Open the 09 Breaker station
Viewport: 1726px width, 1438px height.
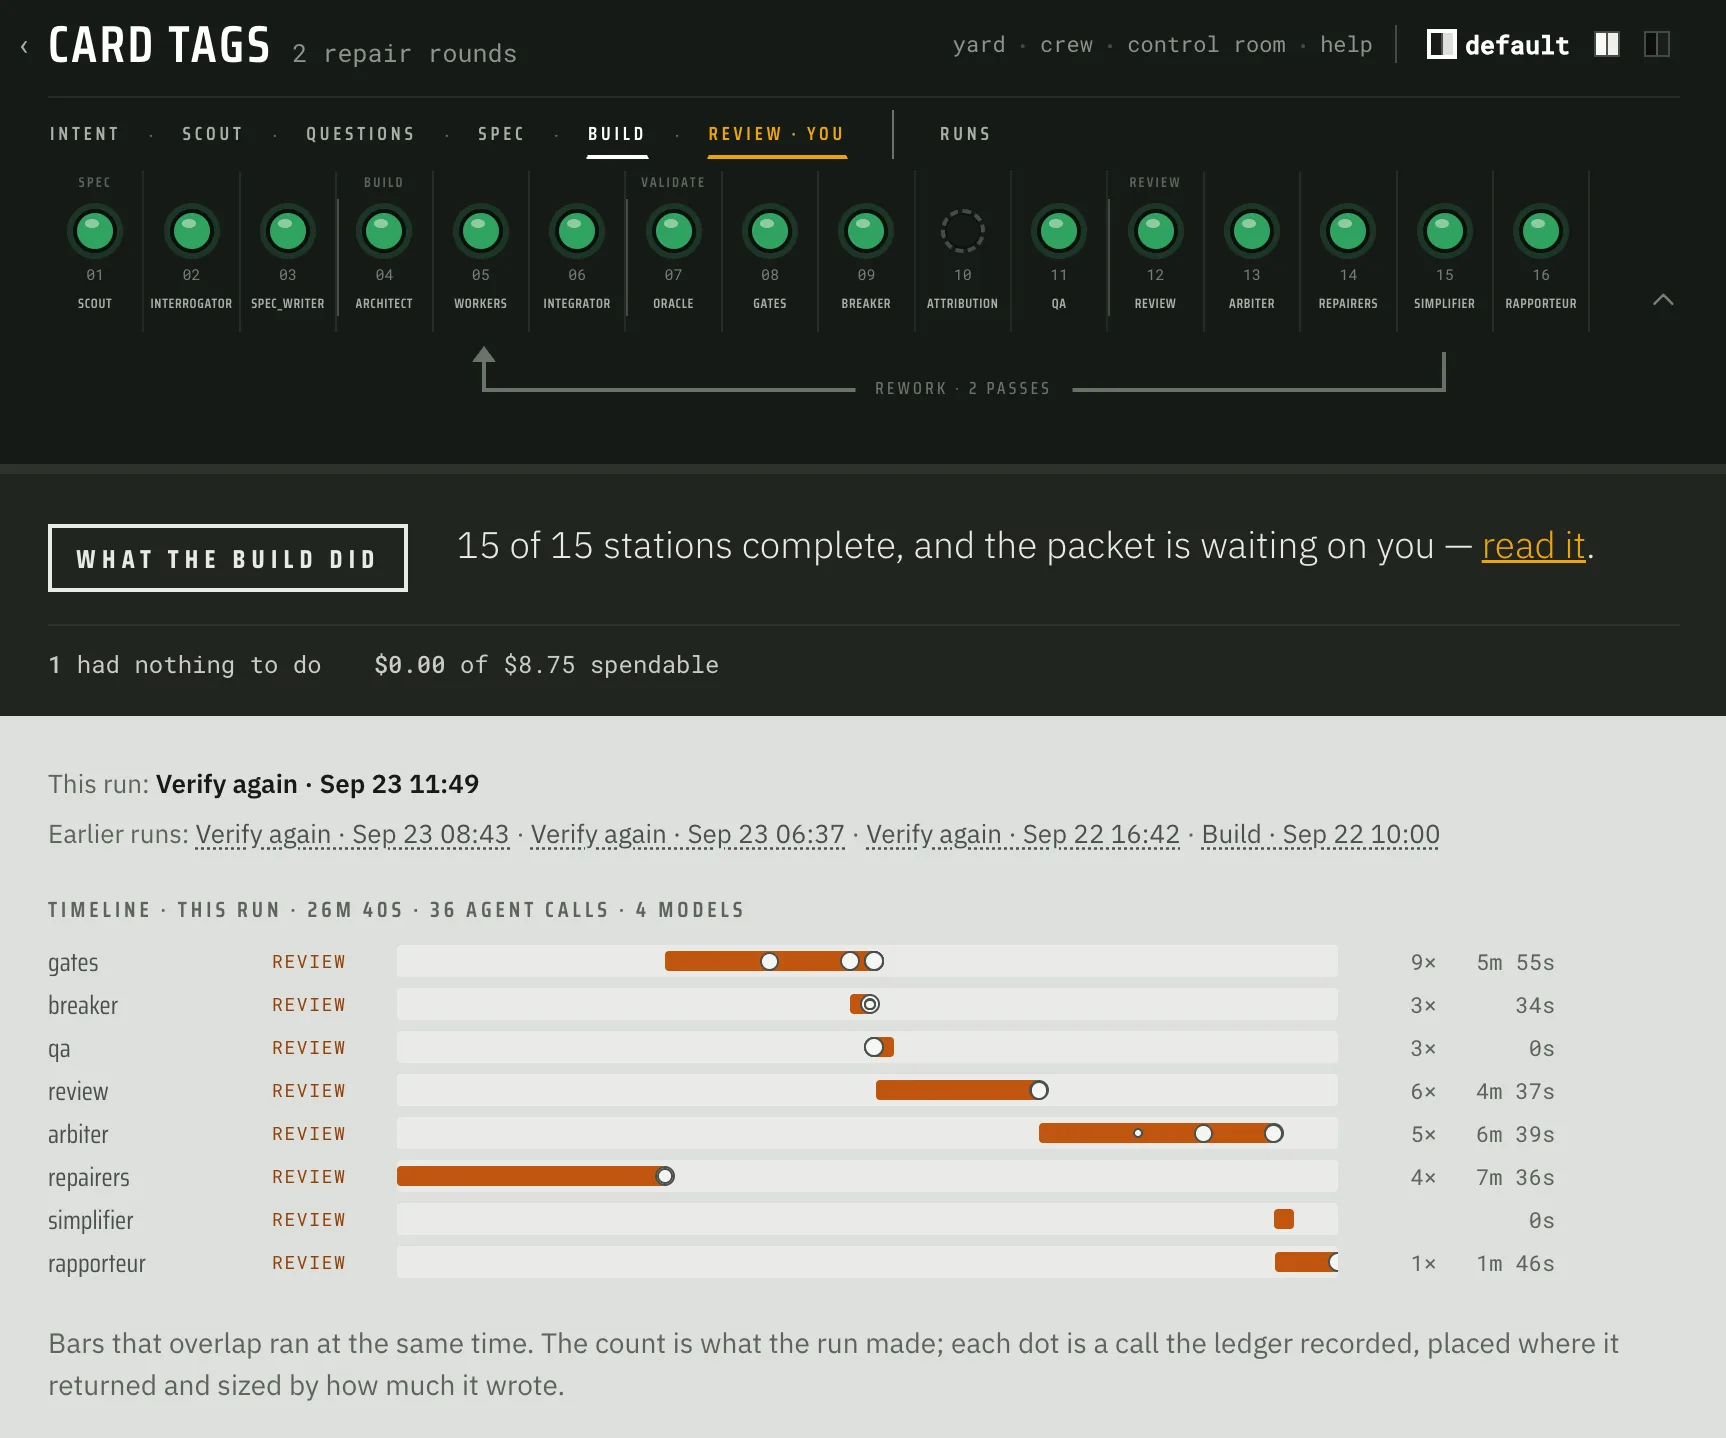pyautogui.click(x=866, y=232)
